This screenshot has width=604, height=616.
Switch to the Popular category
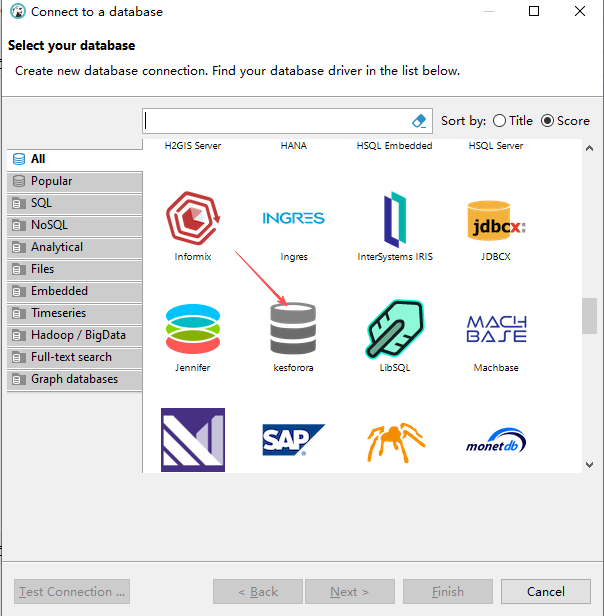point(75,181)
